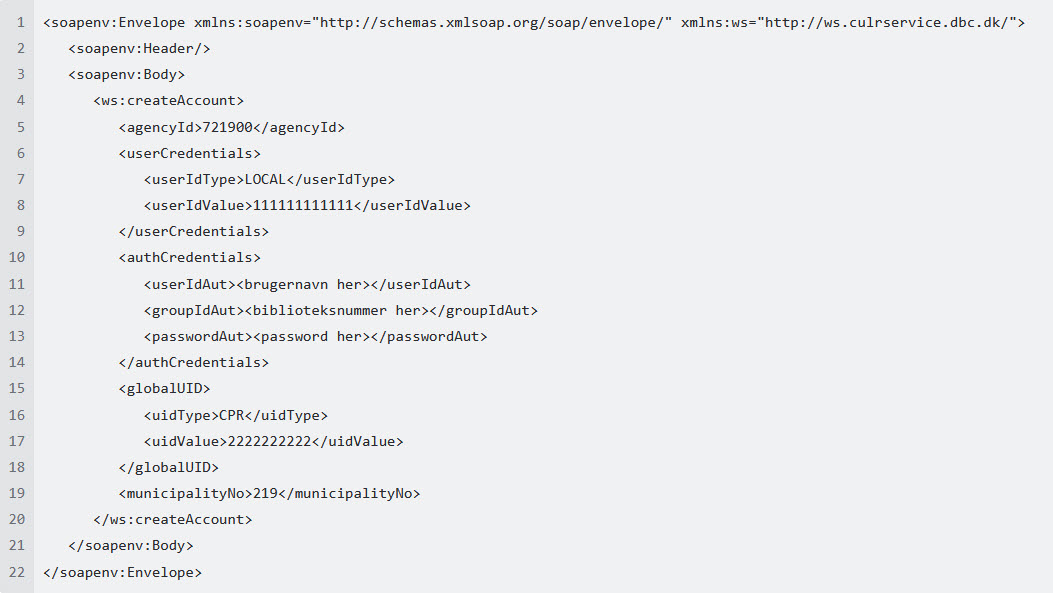This screenshot has width=1053, height=593.
Task: Click the userIdType value LOCAL
Action: click(265, 179)
